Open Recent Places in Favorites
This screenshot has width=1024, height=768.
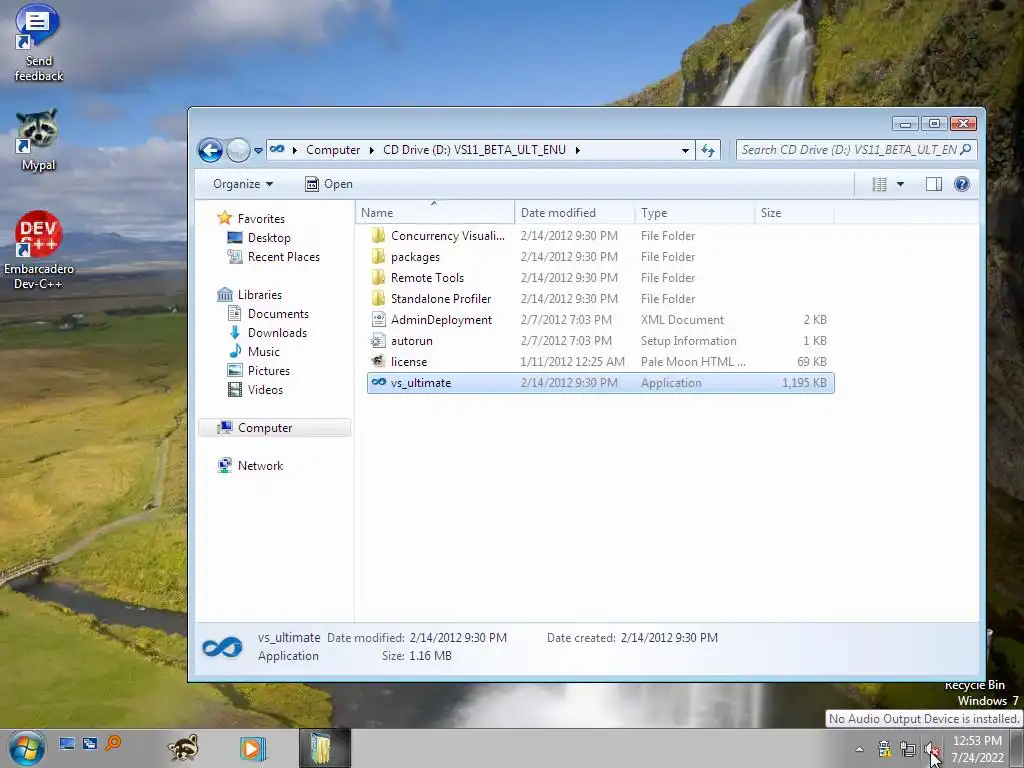coord(283,257)
